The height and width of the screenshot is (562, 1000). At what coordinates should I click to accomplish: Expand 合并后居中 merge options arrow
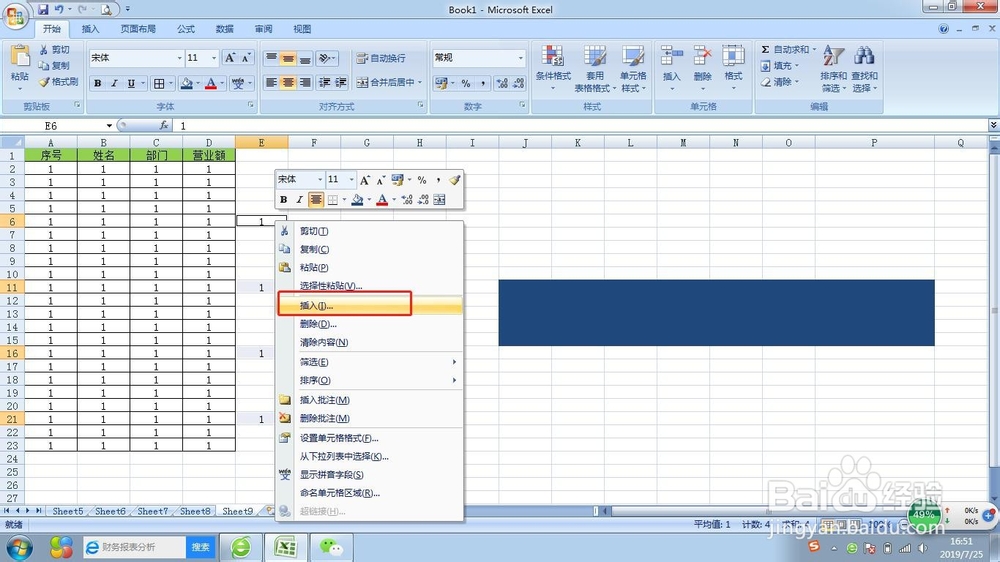(420, 82)
